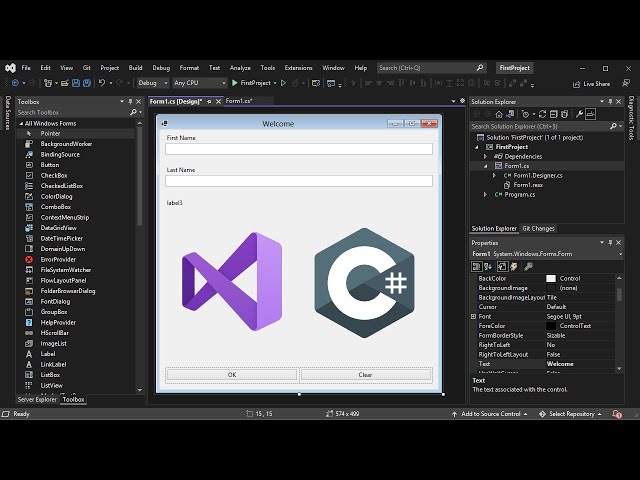This screenshot has width=640, height=480.
Task: Open Form1 object selector dropdown in Properties
Action: [620, 254]
